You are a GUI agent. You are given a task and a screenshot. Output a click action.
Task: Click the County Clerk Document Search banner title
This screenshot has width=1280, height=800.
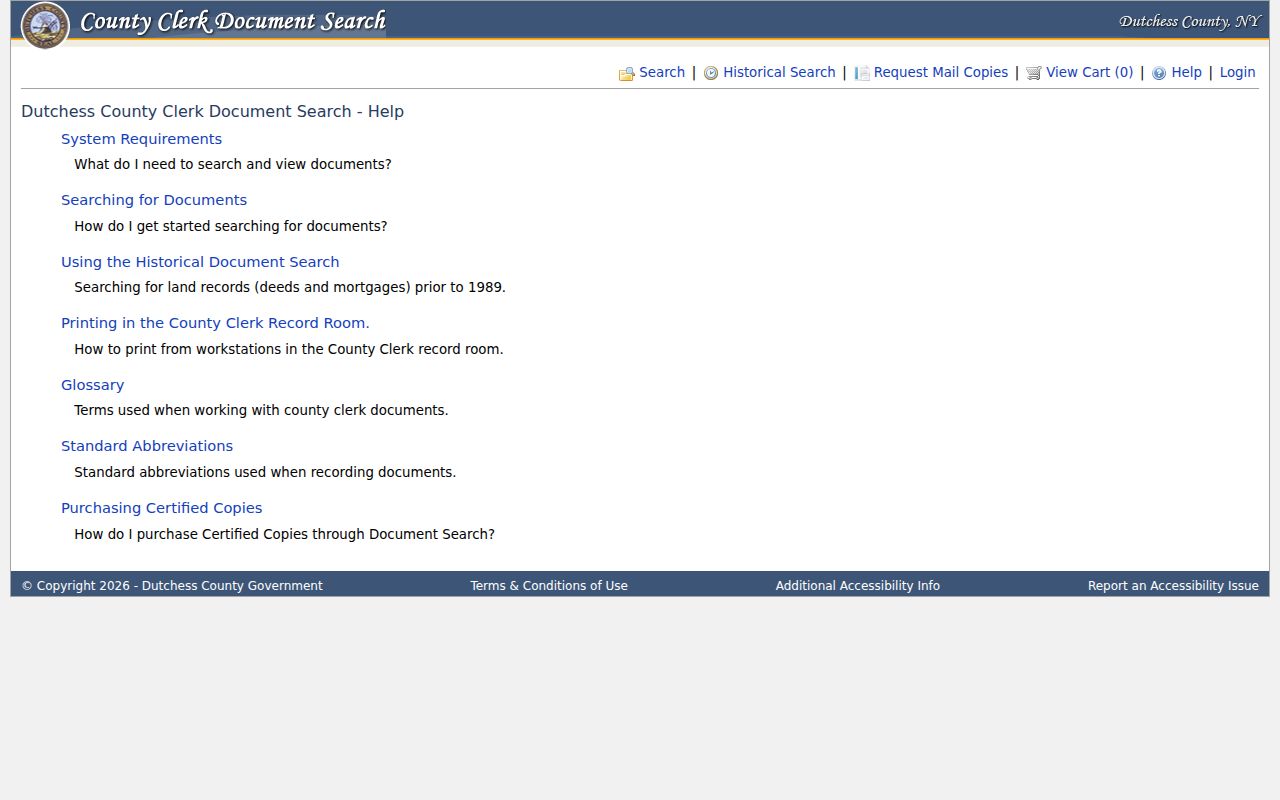coord(233,22)
